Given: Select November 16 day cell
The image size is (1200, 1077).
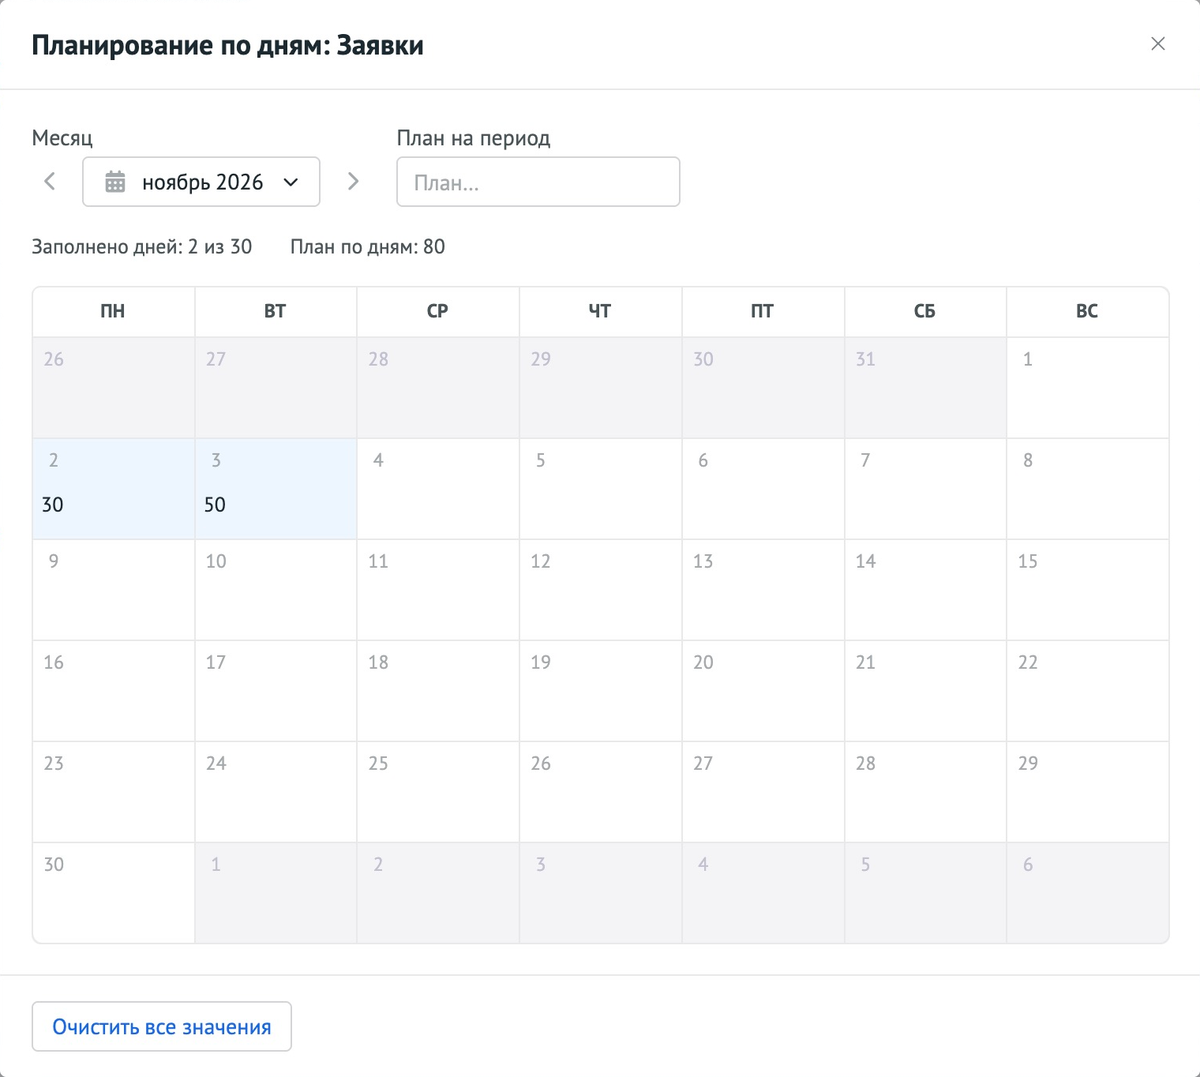Looking at the screenshot, I should [x=114, y=691].
